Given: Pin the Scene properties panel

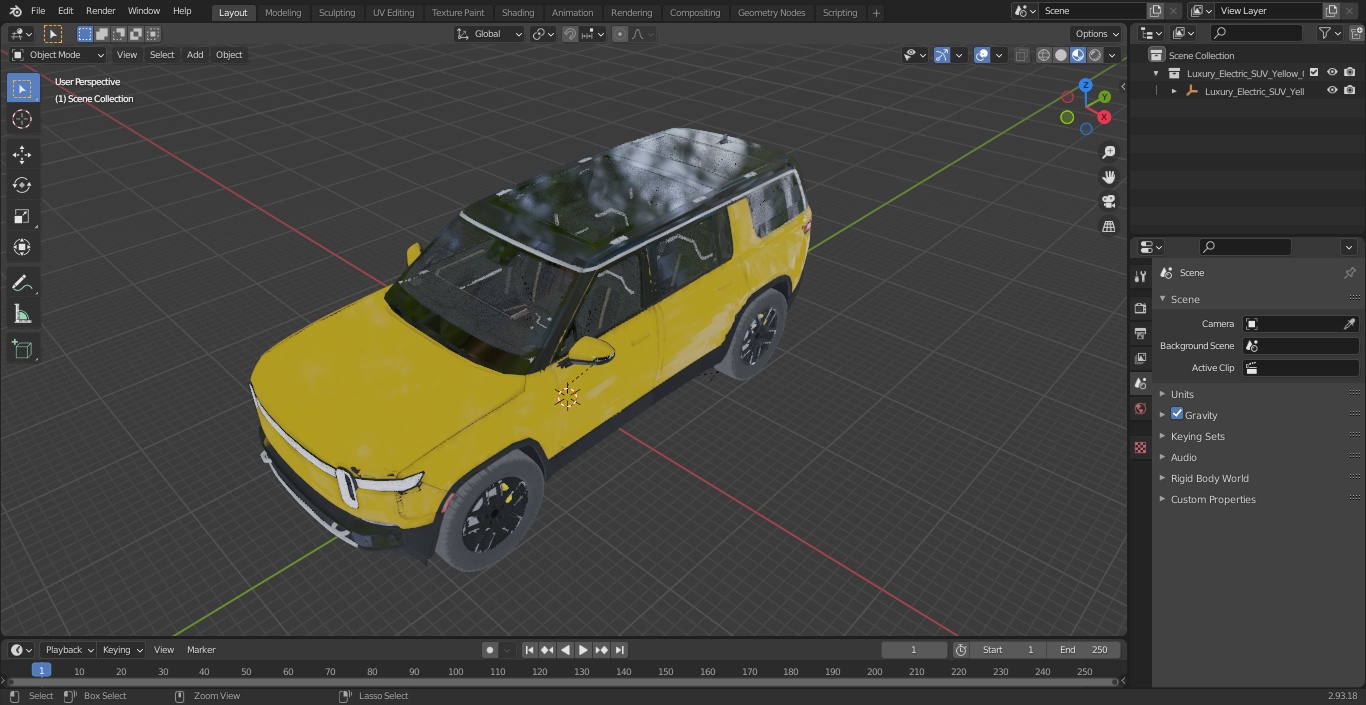Looking at the screenshot, I should coord(1349,273).
